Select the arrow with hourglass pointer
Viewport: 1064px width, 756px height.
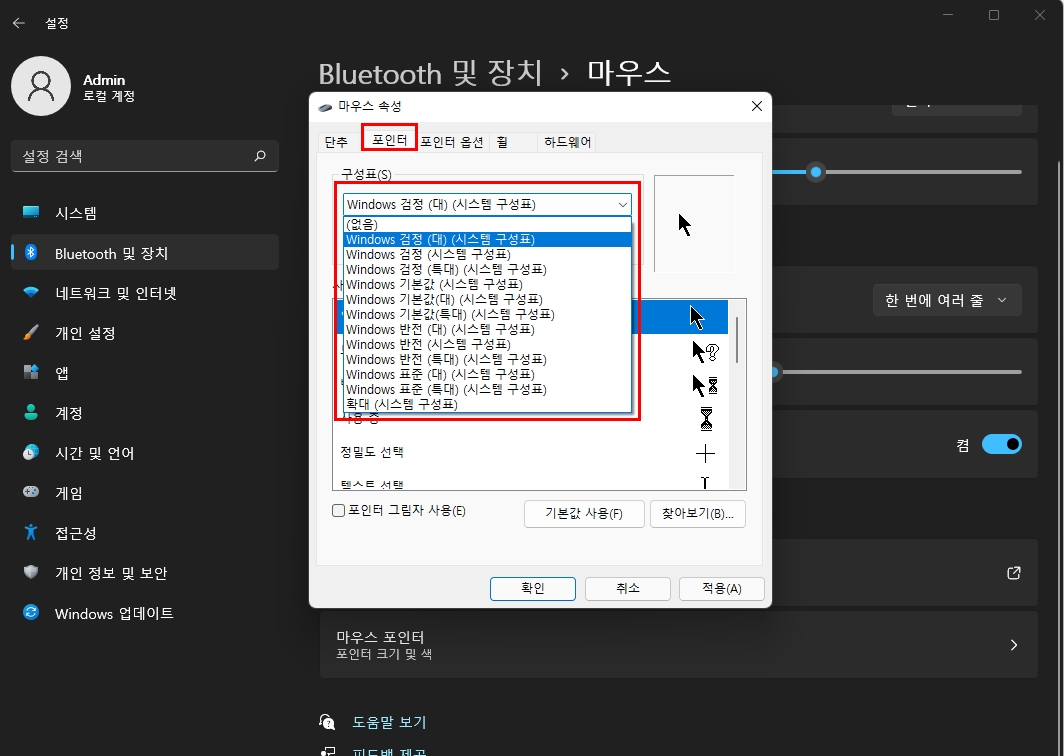coord(705,385)
